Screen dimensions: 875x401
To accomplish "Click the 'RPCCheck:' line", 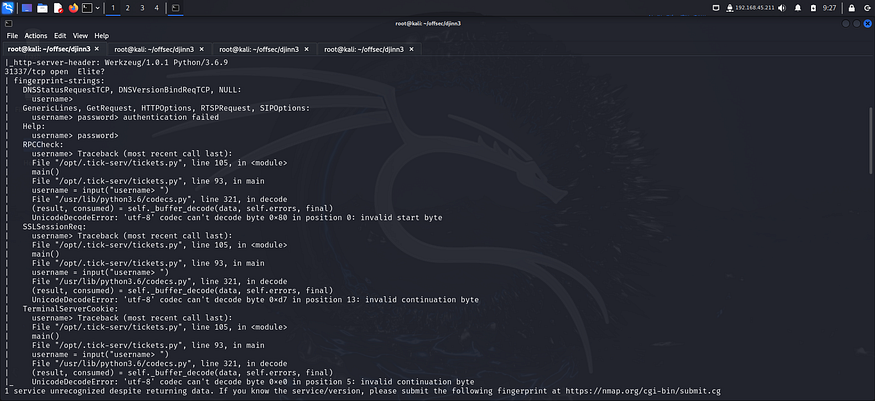I will click(43, 144).
